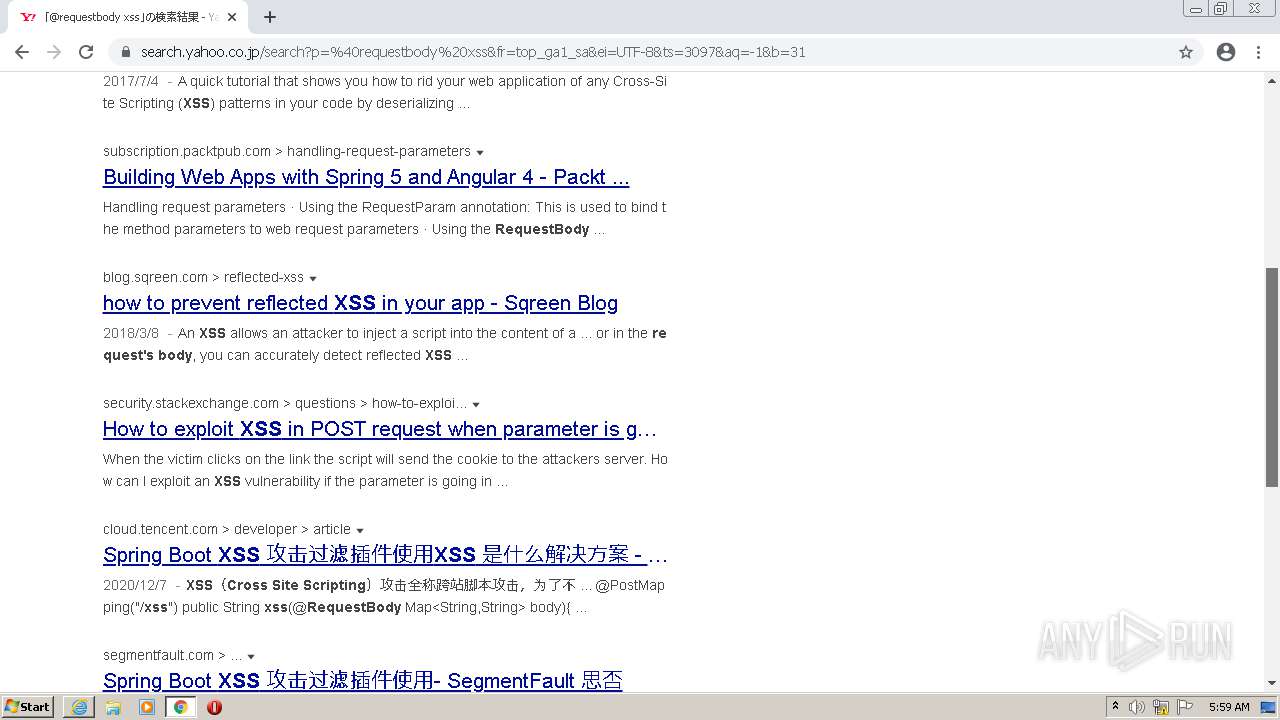Launch Internet Explorer from the taskbar
The image size is (1280, 720).
(x=79, y=707)
